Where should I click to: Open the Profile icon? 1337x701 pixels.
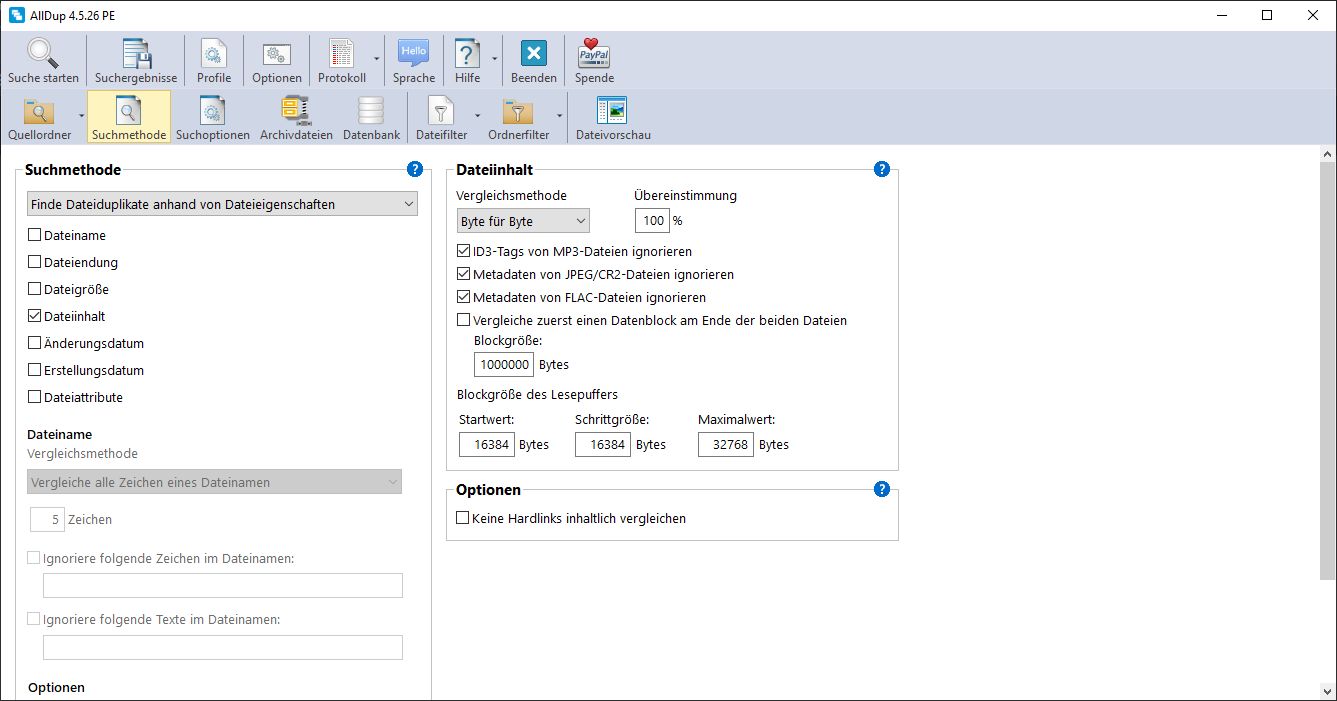click(x=214, y=54)
